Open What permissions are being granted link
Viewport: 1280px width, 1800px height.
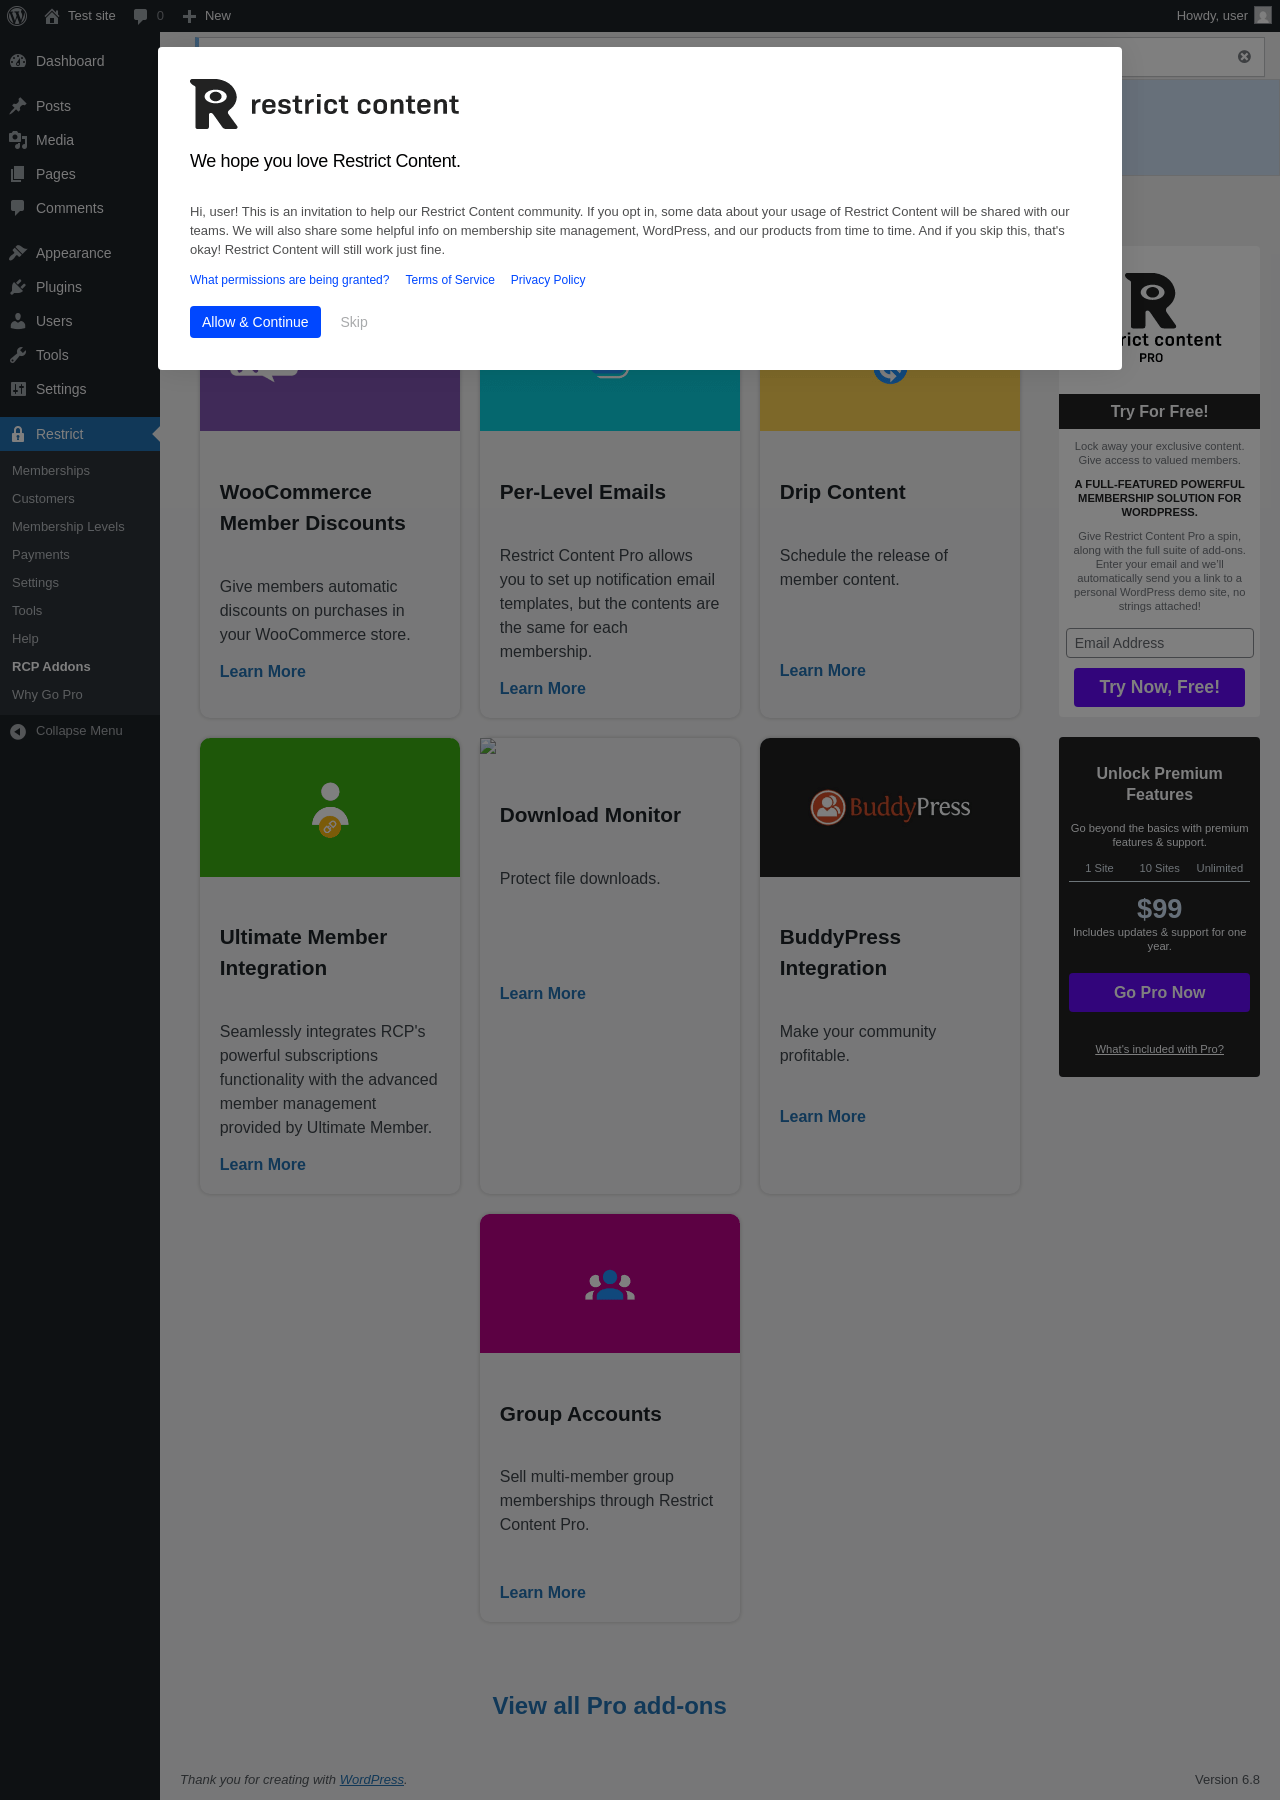[x=290, y=280]
